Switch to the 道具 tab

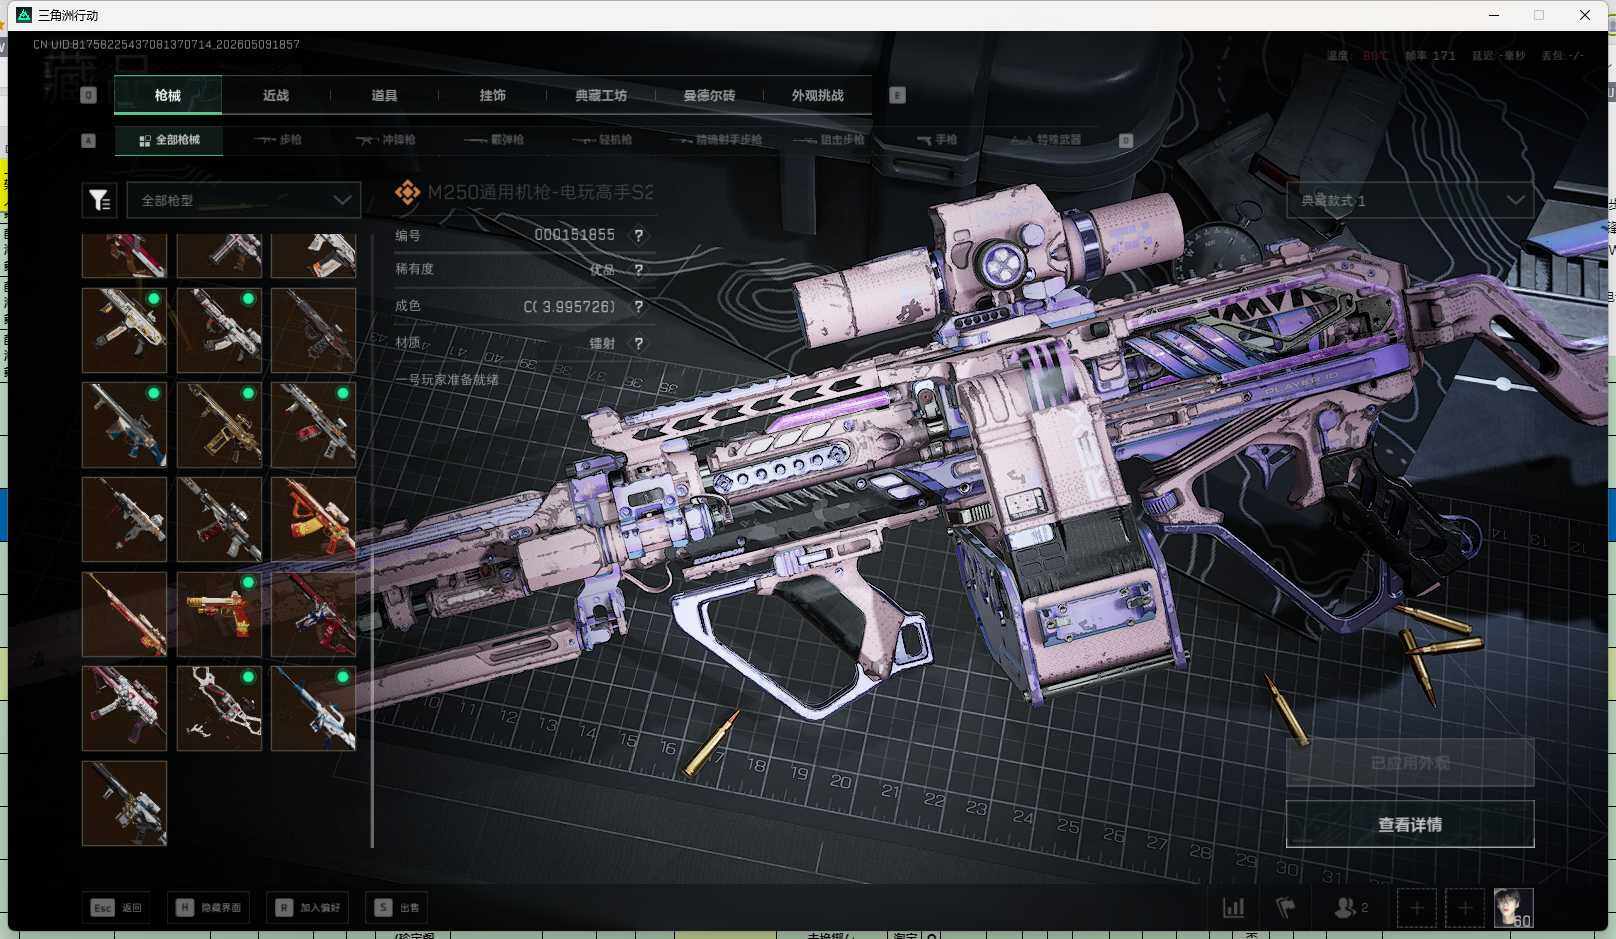tap(384, 95)
